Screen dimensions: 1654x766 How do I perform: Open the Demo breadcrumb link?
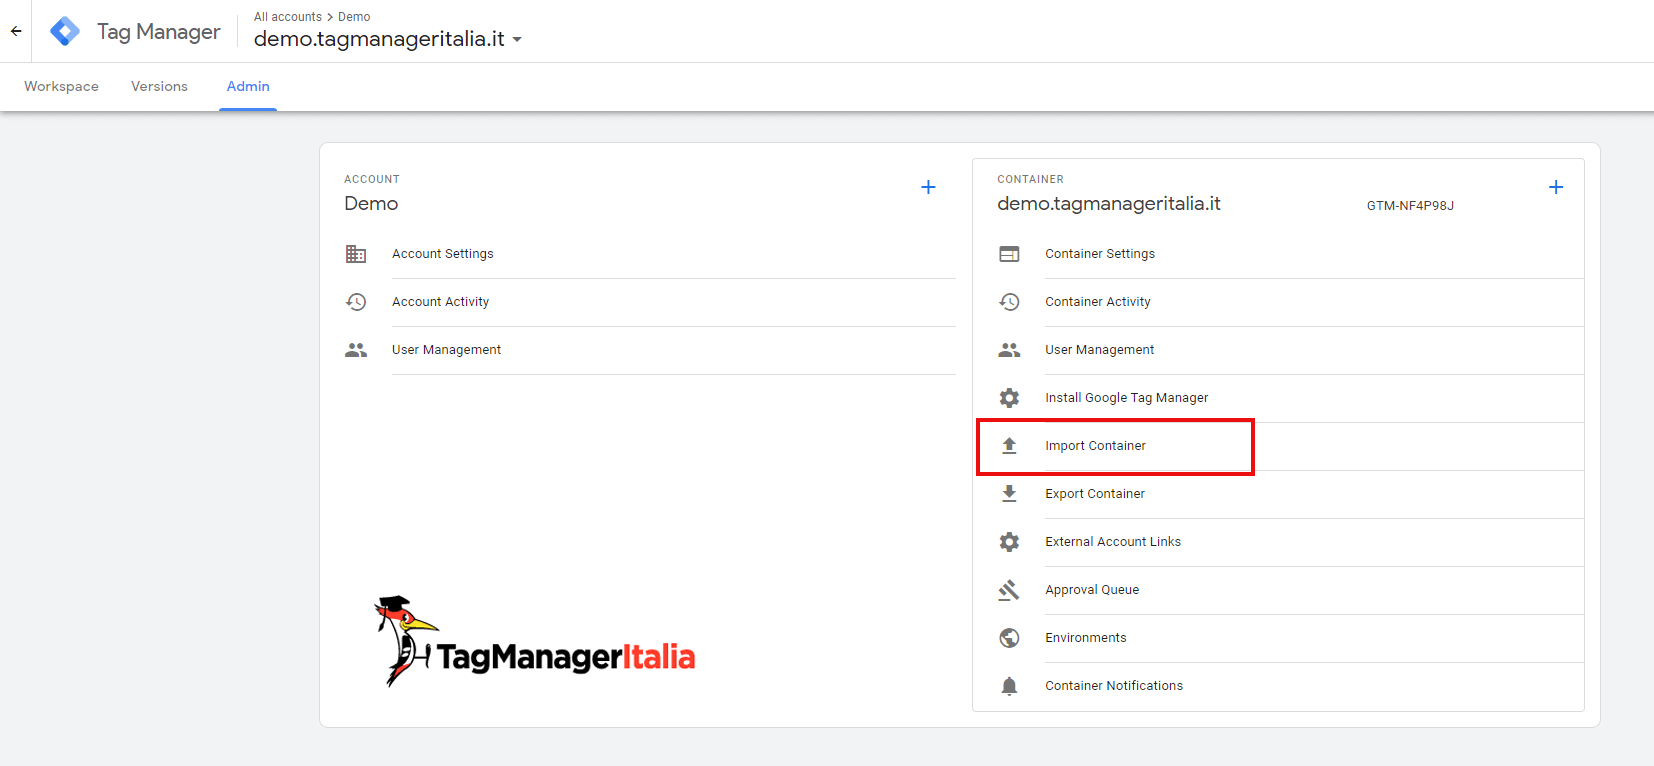click(354, 17)
